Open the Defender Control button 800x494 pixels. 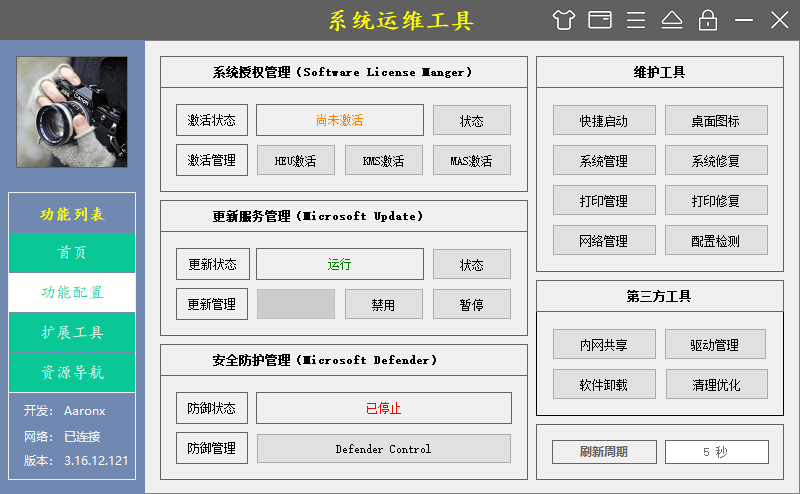click(383, 449)
